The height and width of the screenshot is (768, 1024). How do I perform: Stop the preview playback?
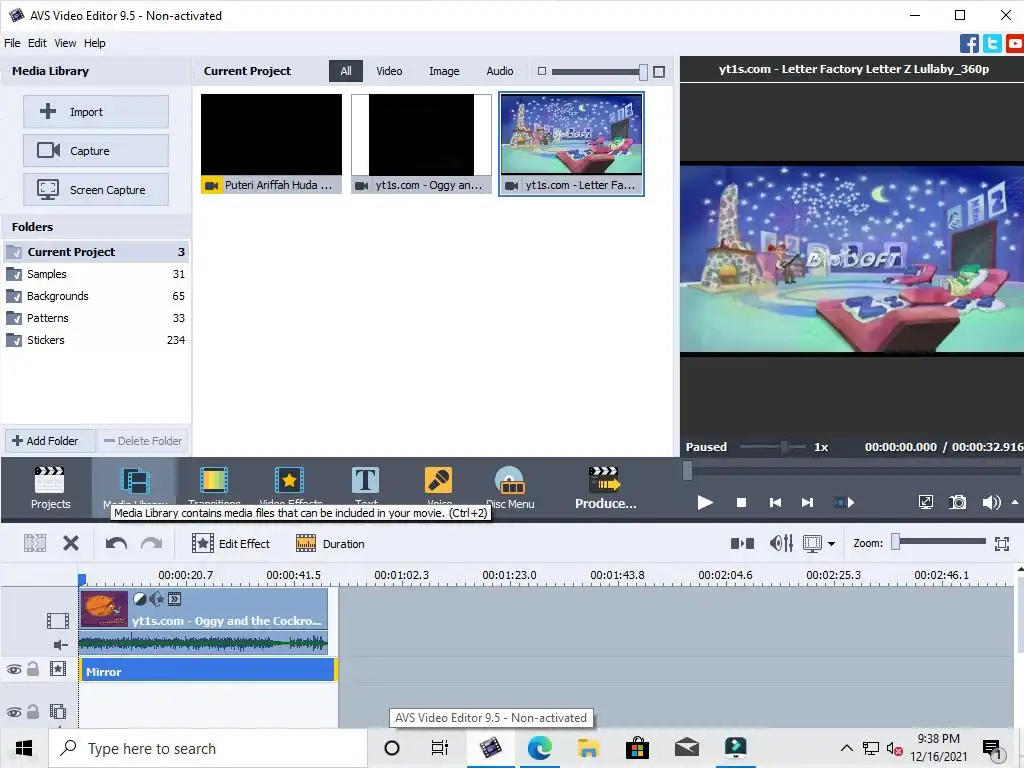point(741,502)
